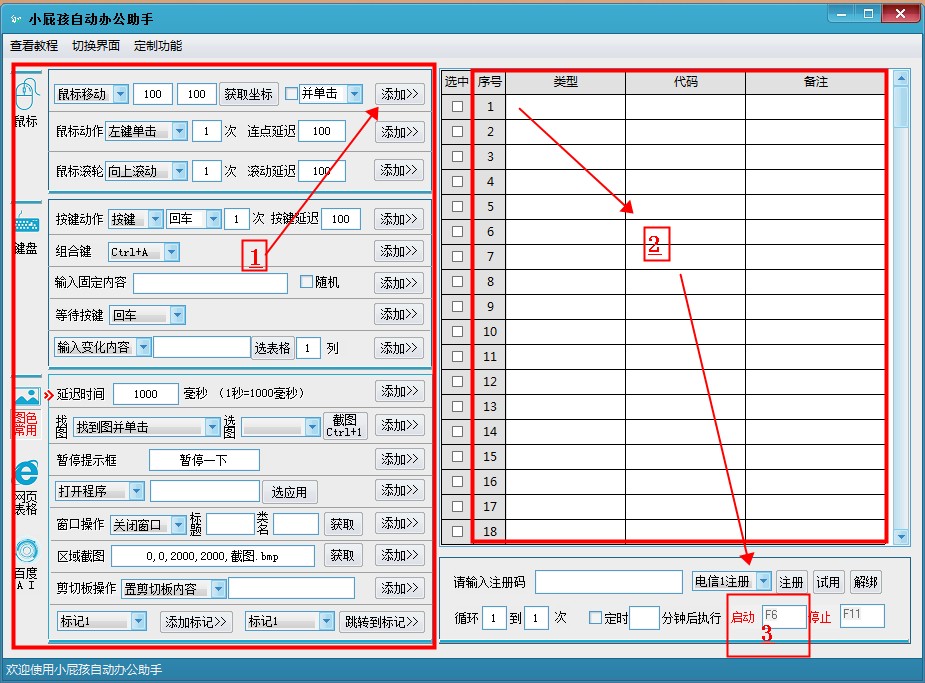Click the 延迟时间 1000 field
This screenshot has height=683, width=925.
pyautogui.click(x=146, y=393)
